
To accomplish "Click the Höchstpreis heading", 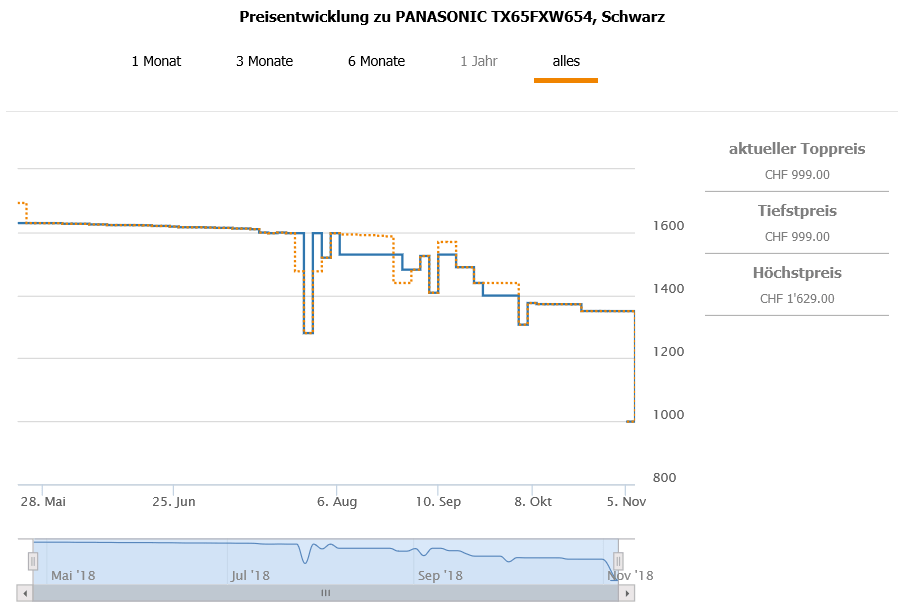I will pyautogui.click(x=797, y=273).
